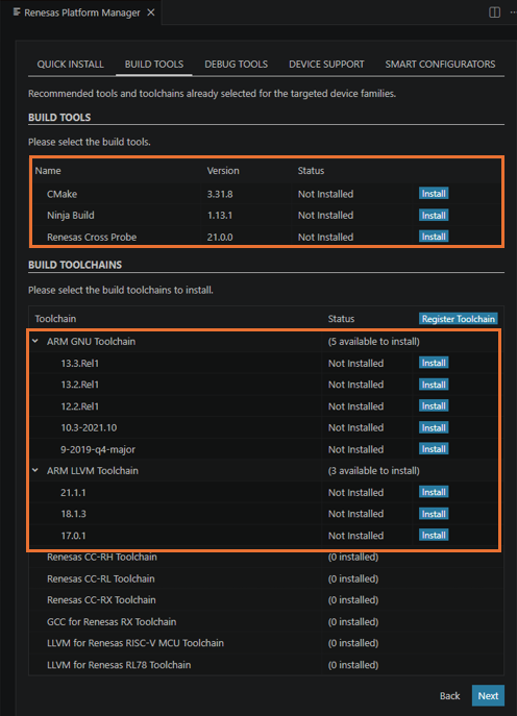This screenshot has width=517, height=716.
Task: Open the SMART CONFIGURATORS tab
Action: 440,64
